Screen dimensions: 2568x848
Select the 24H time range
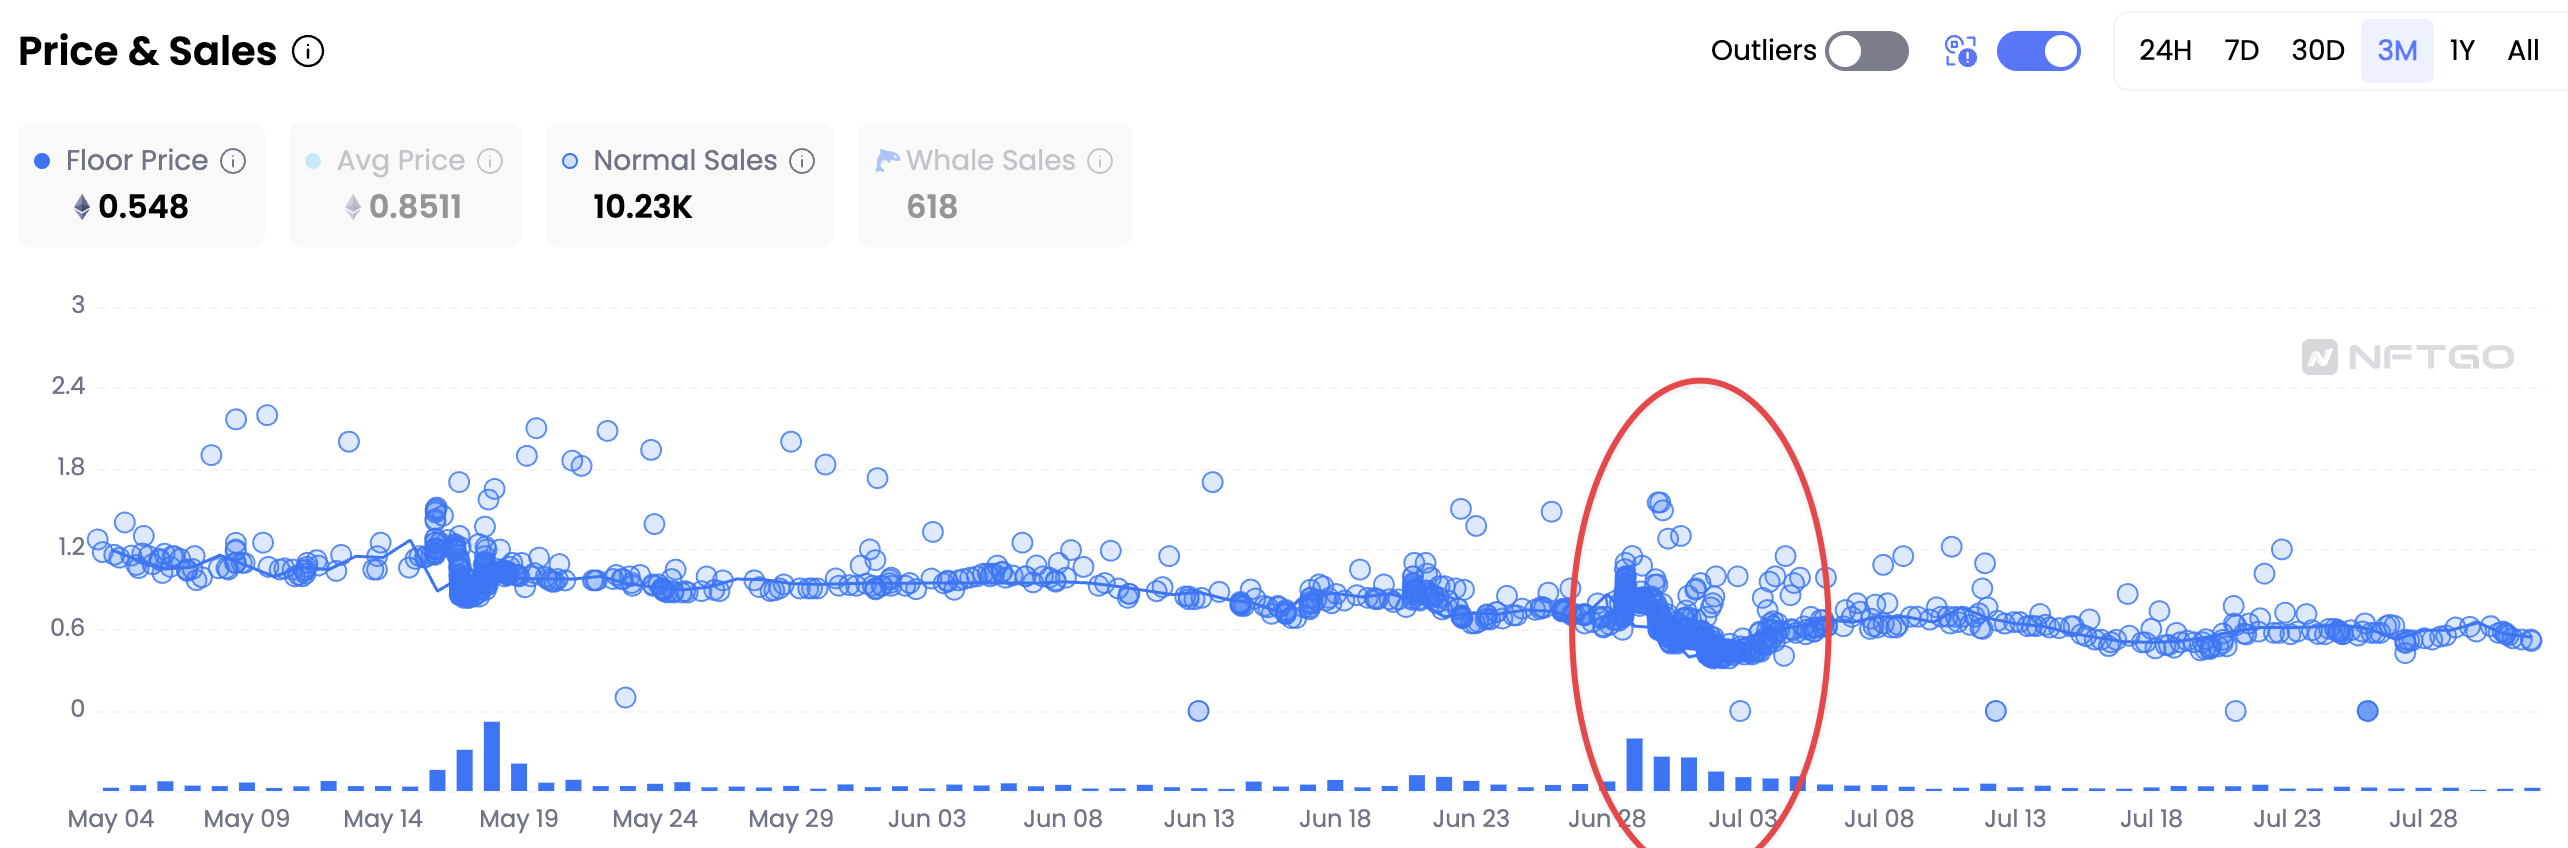[x=2165, y=51]
